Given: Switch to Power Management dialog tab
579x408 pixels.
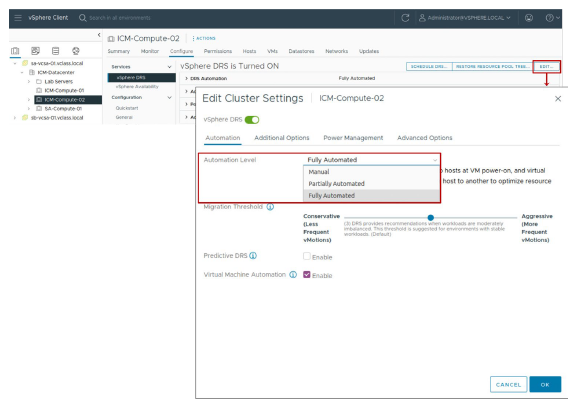Looking at the screenshot, I should tap(353, 138).
